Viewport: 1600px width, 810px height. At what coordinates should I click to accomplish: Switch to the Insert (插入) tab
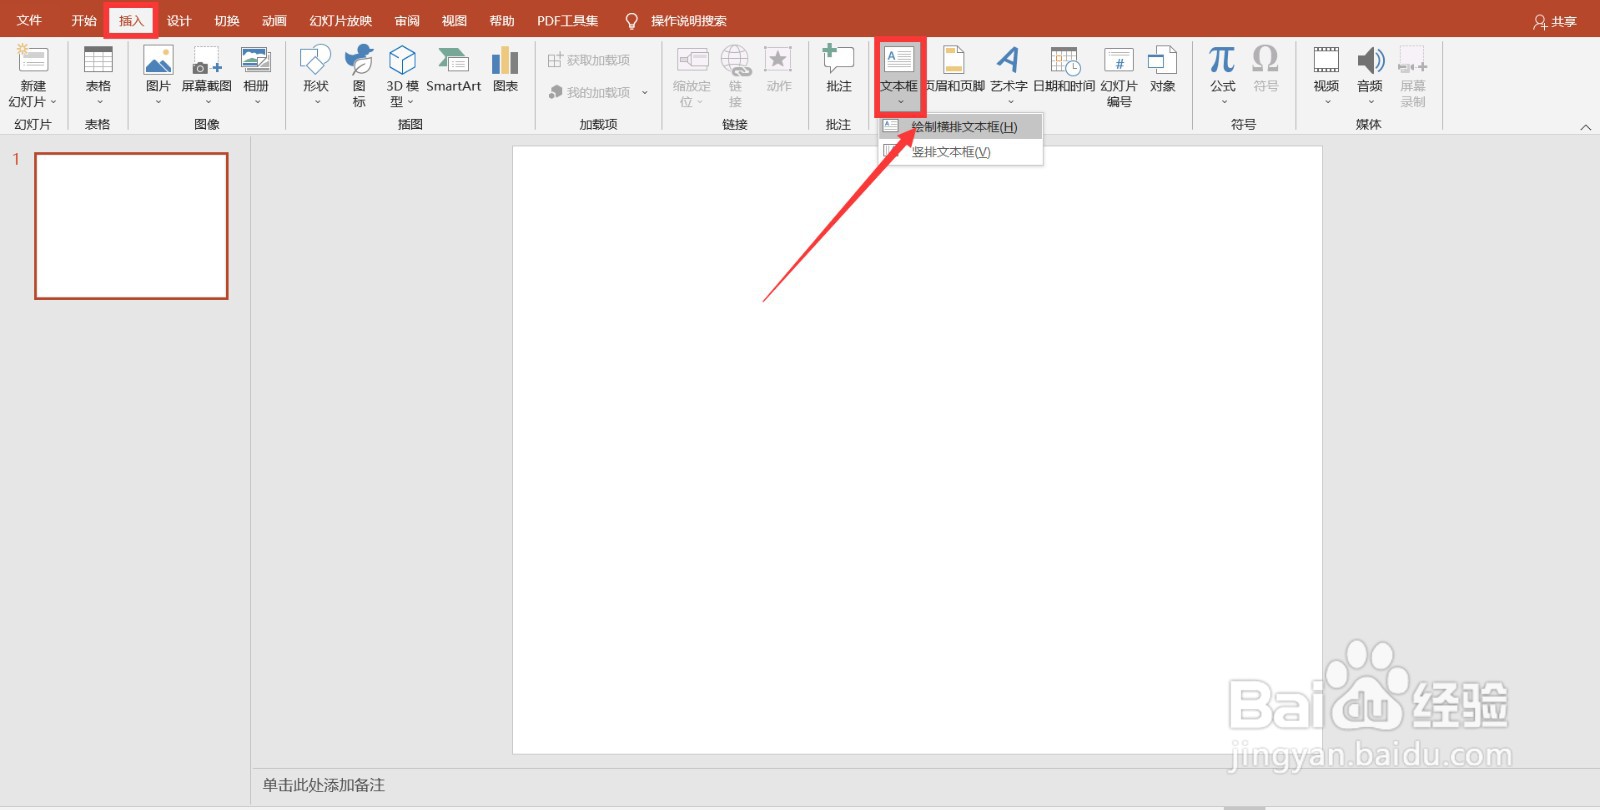[x=132, y=21]
